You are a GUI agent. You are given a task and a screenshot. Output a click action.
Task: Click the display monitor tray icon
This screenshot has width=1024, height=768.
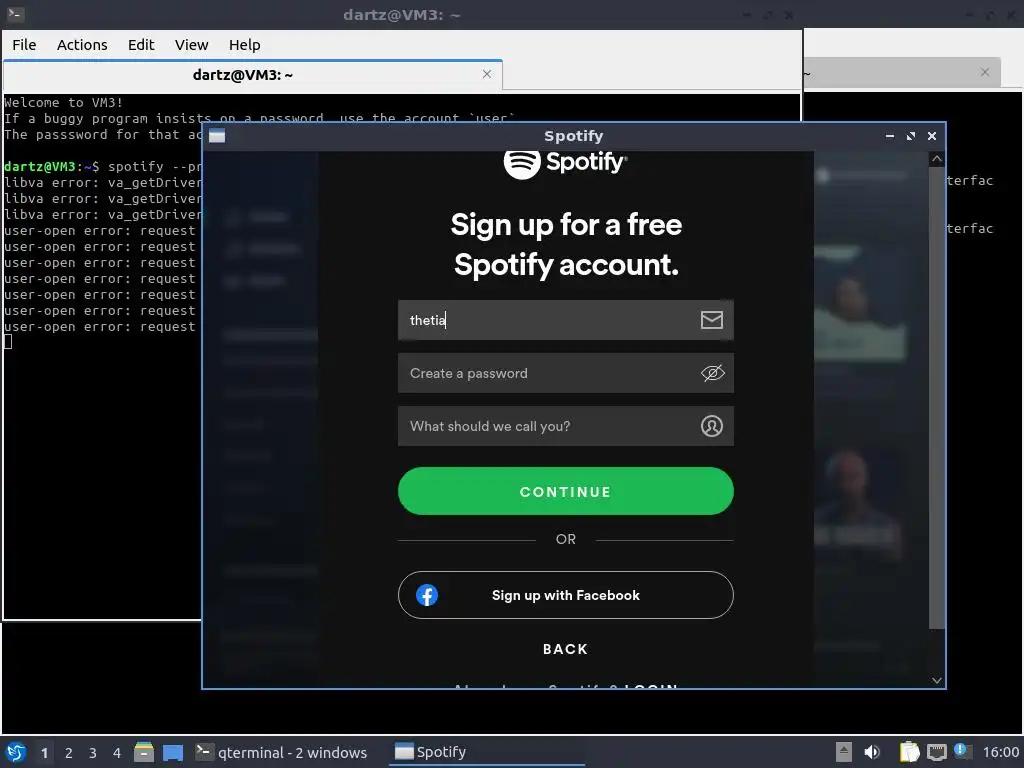pos(936,752)
